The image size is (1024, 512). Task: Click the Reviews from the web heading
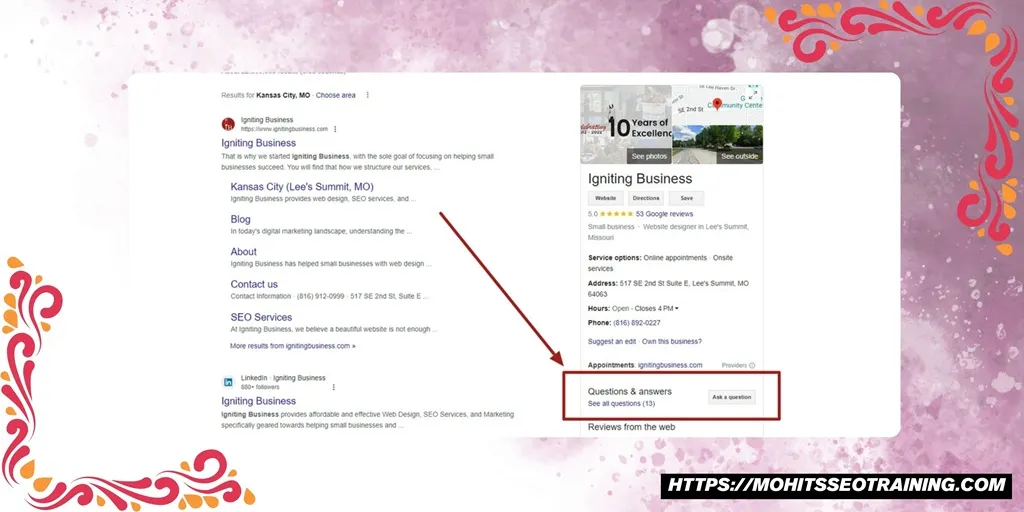632,427
